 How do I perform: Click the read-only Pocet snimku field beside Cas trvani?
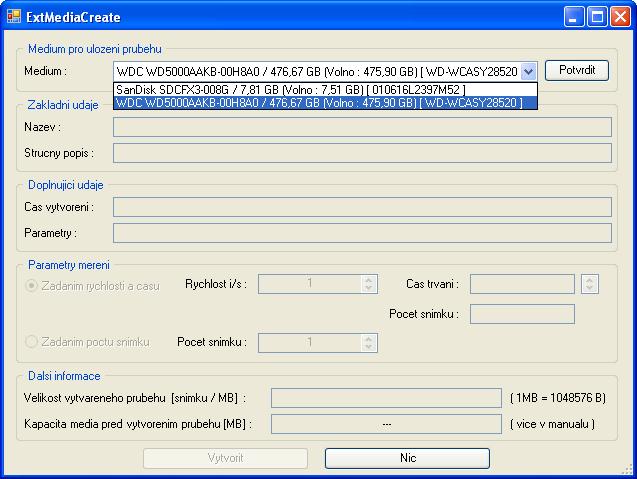[522, 314]
